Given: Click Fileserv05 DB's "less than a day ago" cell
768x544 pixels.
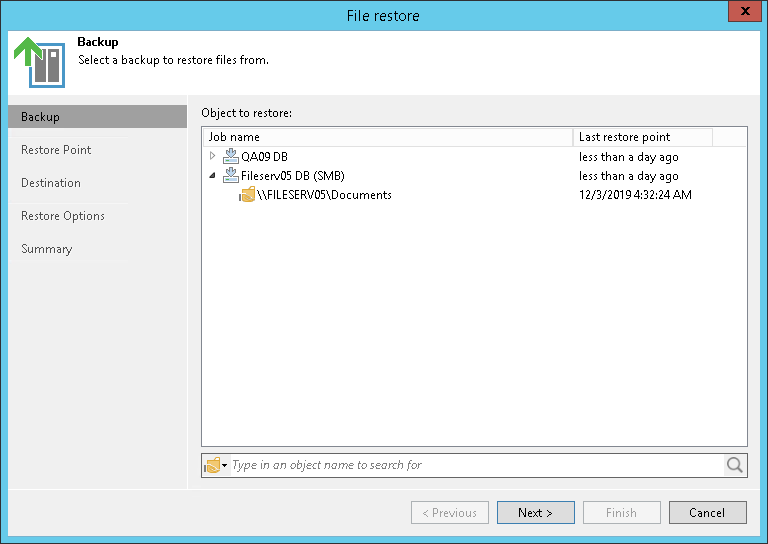Looking at the screenshot, I should click(628, 176).
